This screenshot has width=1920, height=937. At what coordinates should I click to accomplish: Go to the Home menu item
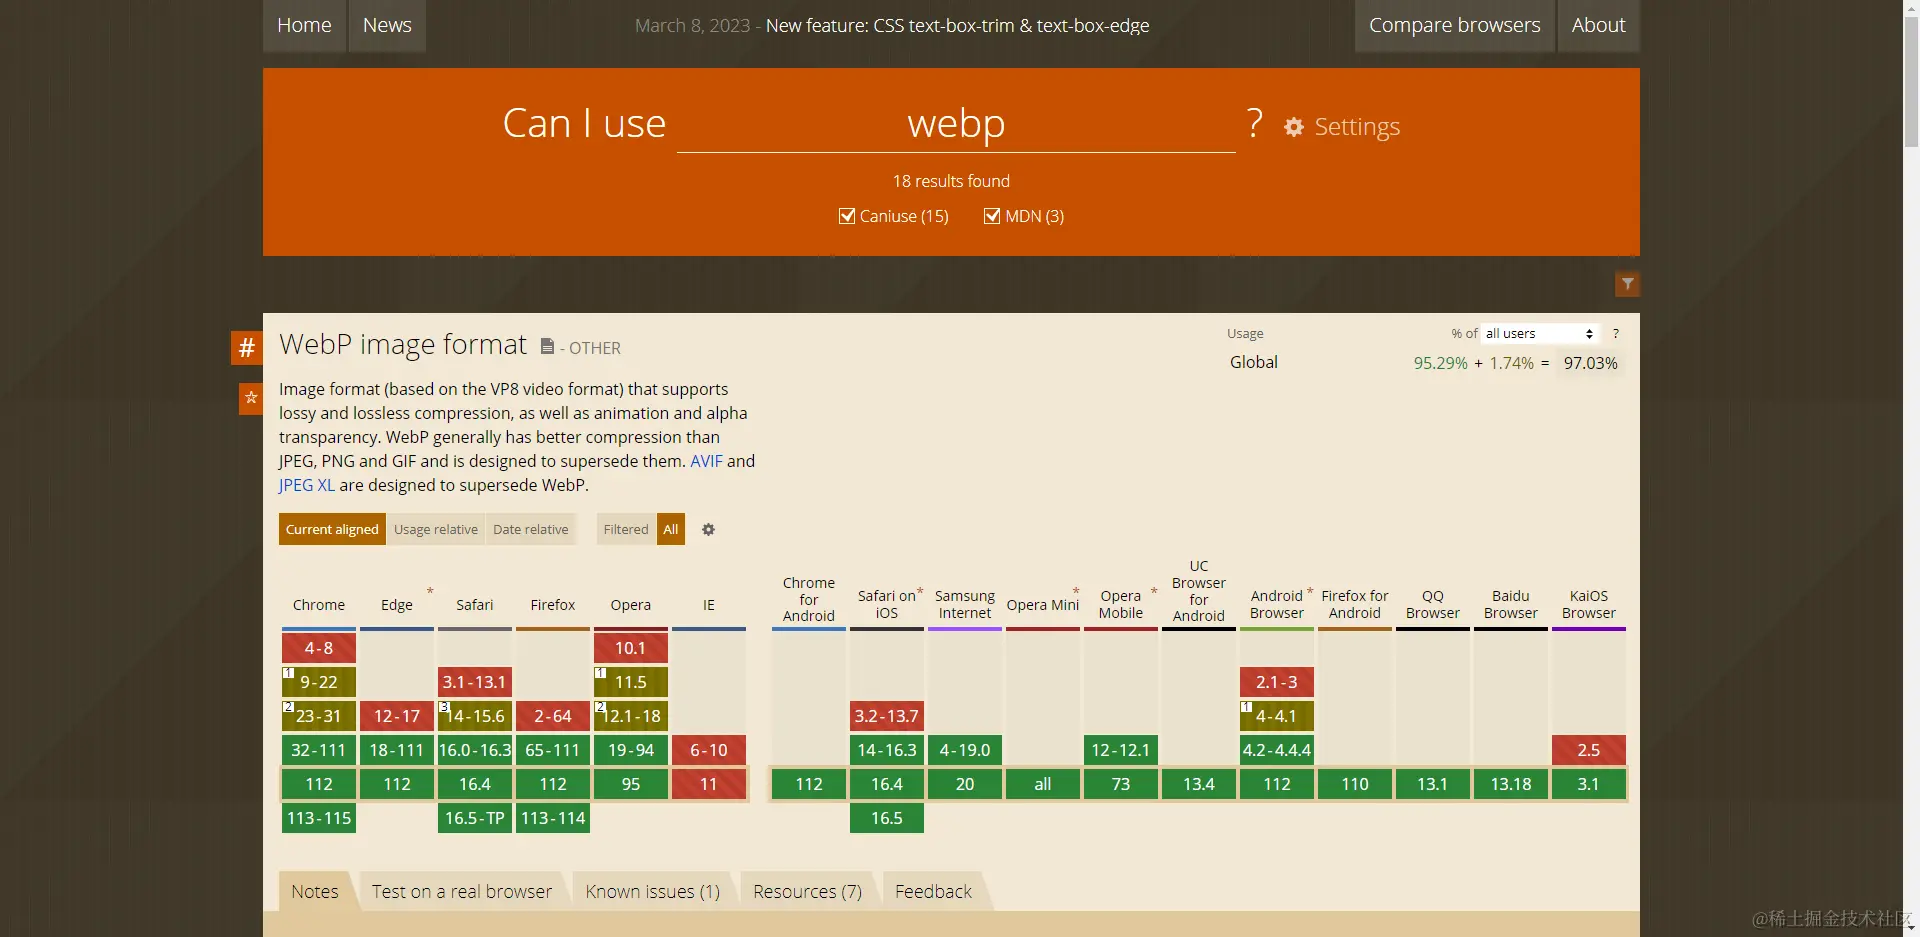(304, 25)
